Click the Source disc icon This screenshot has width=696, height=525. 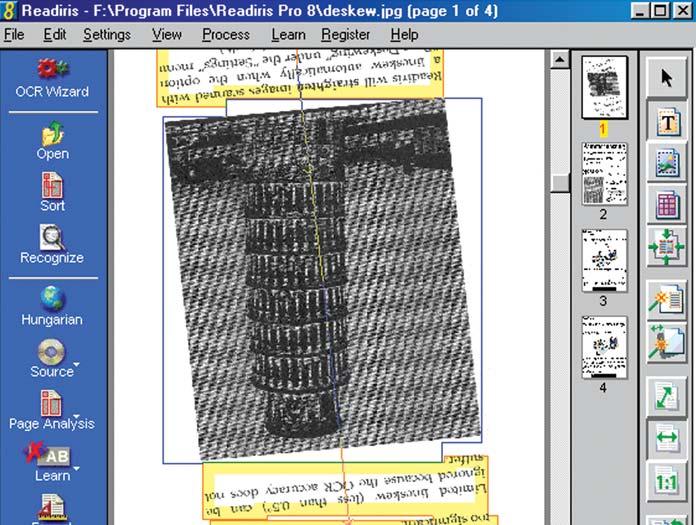[51, 351]
